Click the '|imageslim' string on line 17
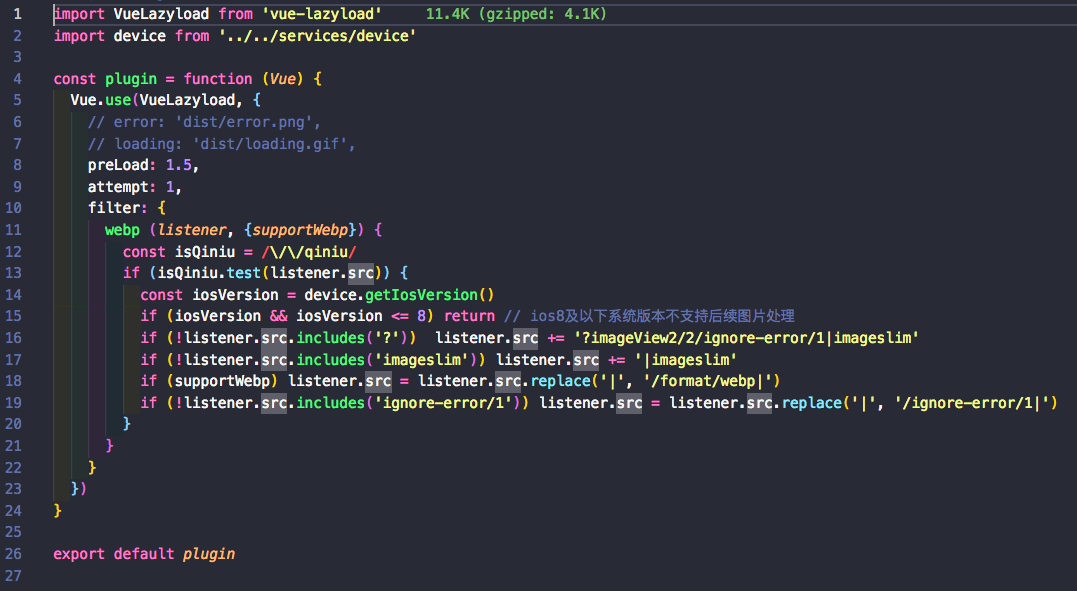Image resolution: width=1077 pixels, height=591 pixels. [685, 359]
